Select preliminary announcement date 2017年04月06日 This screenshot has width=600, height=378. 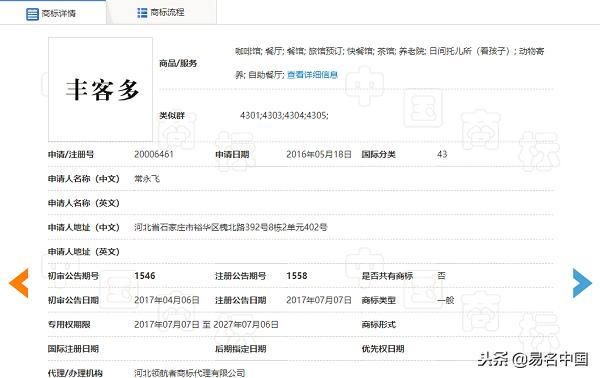[167, 300]
